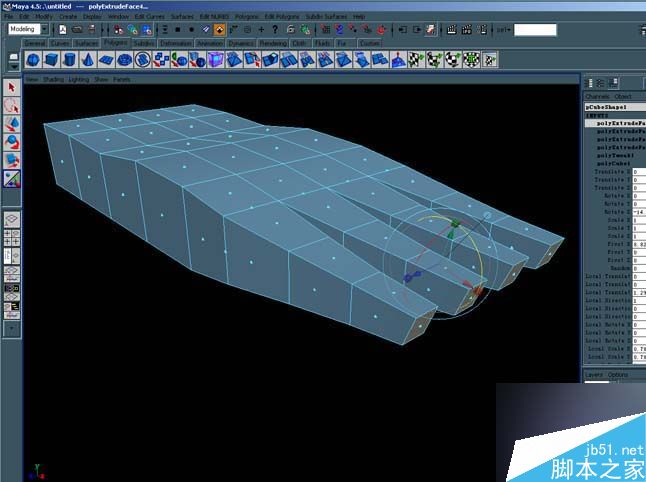
Task: Create a polygon plane from the shelf
Action: (106, 60)
